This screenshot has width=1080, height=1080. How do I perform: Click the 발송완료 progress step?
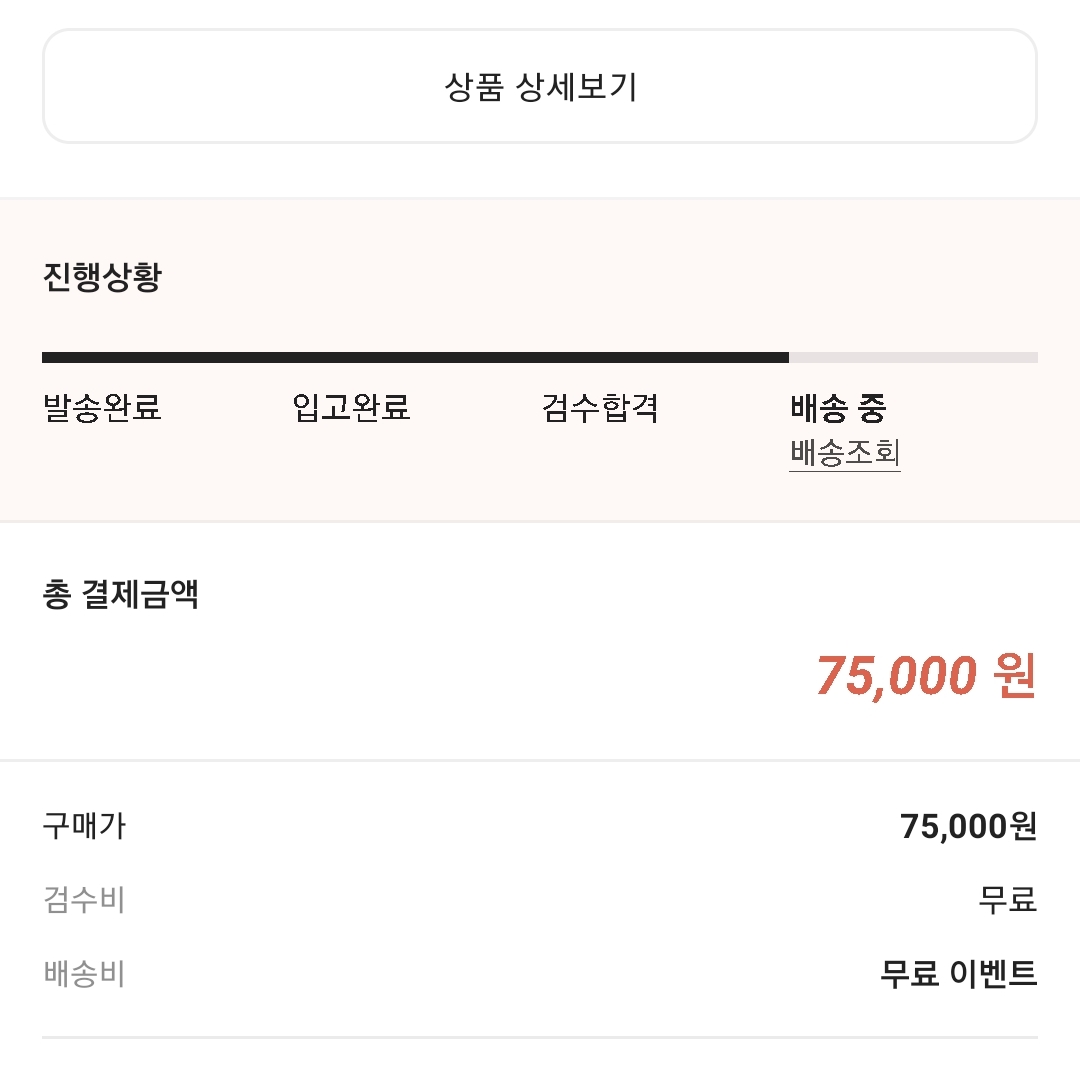click(x=99, y=408)
